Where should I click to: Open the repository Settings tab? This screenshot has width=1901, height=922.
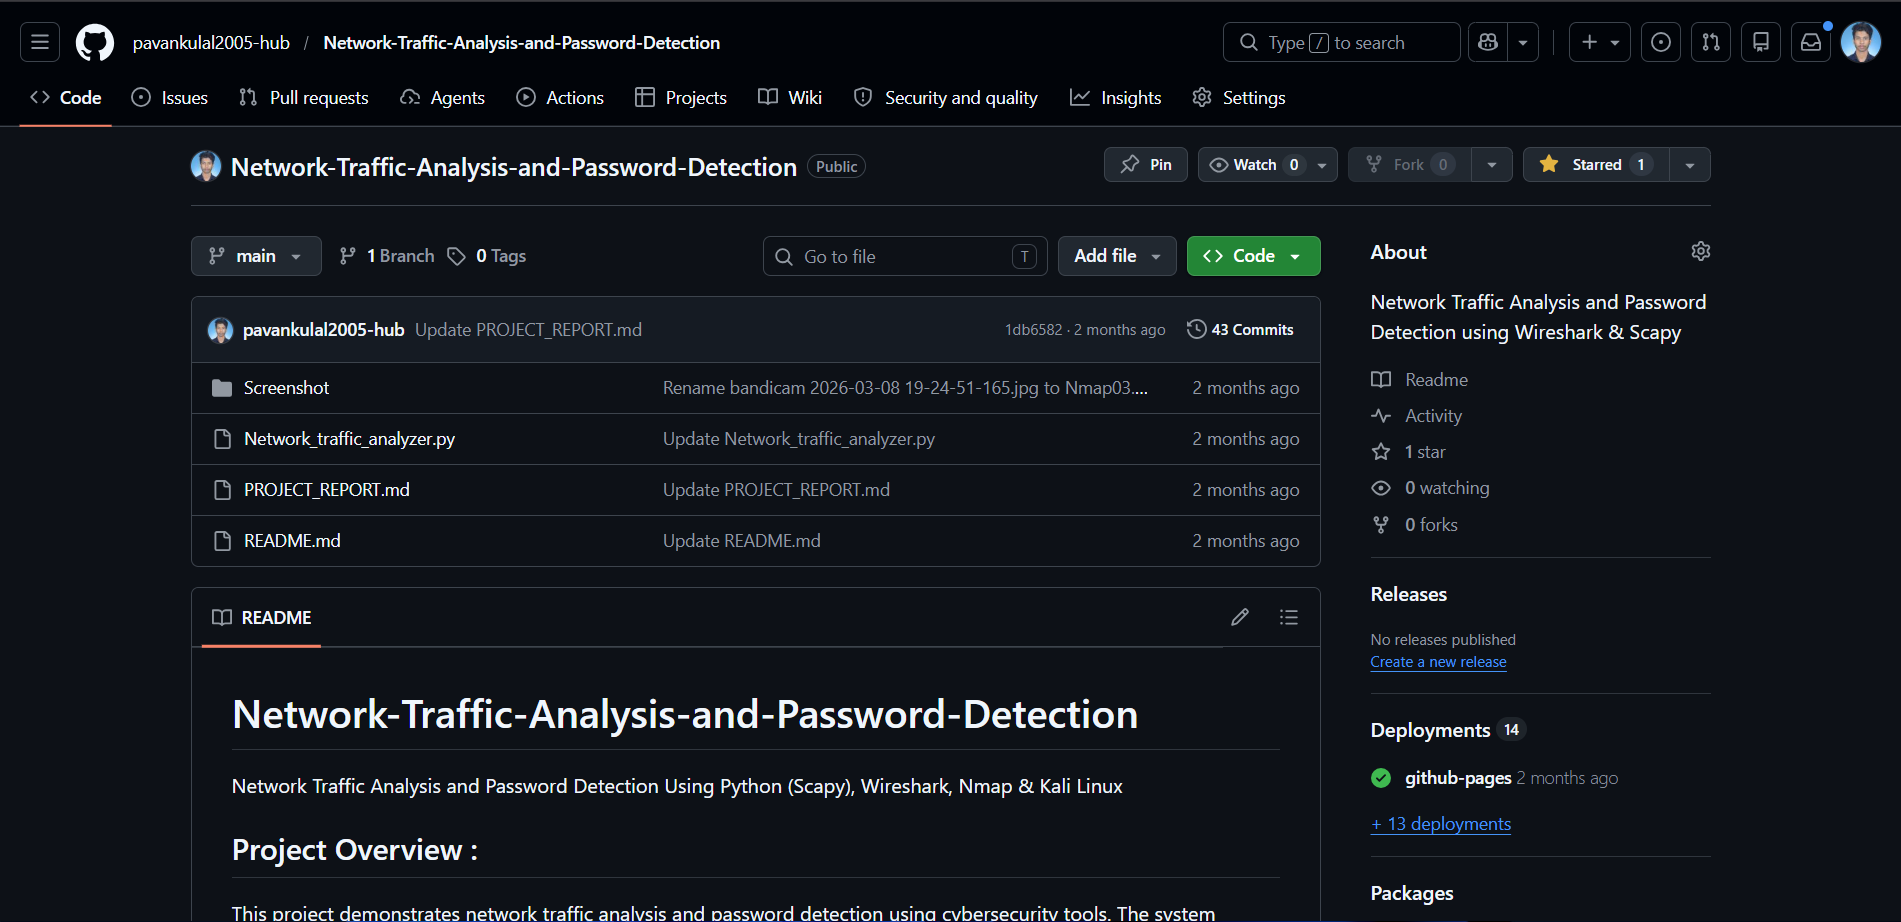(x=1239, y=98)
